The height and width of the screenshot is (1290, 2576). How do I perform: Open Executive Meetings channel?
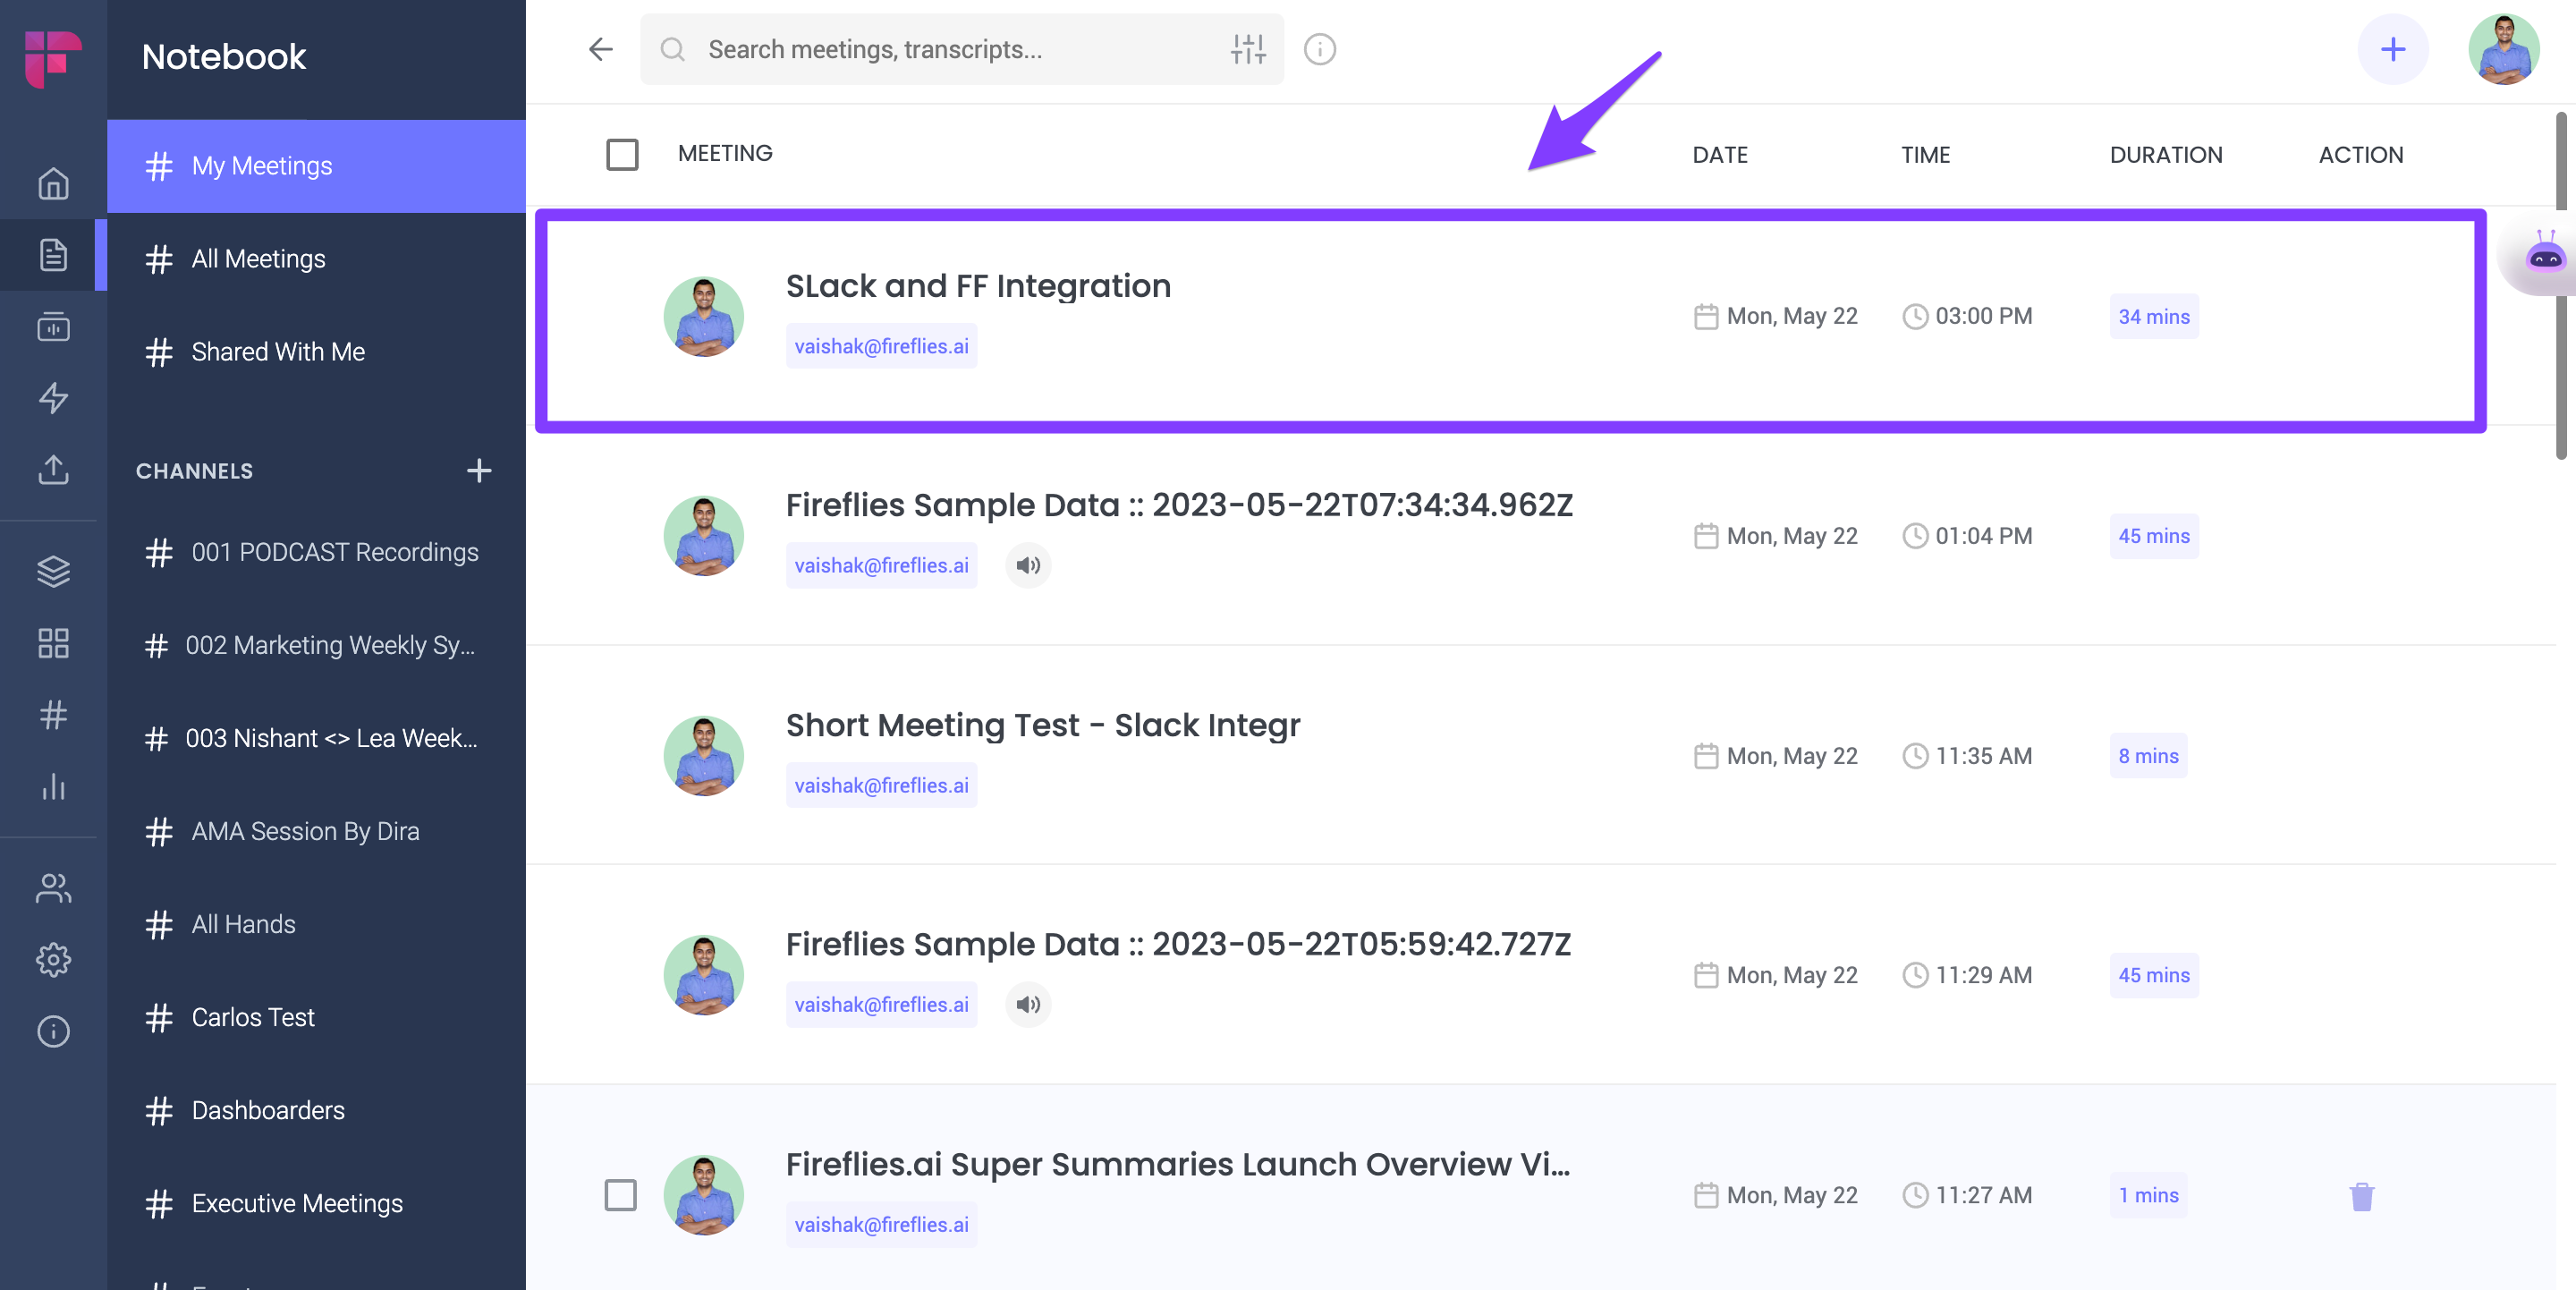[x=316, y=1203]
